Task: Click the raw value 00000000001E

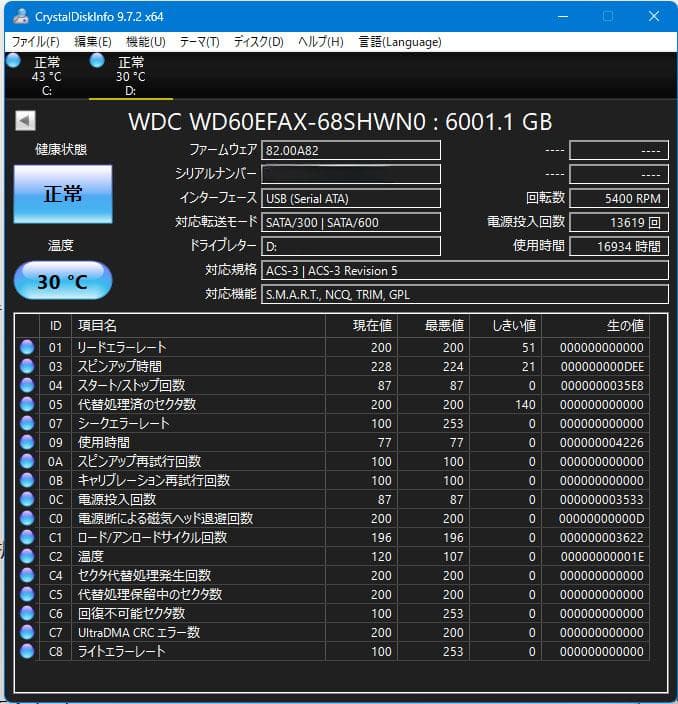Action: point(602,556)
